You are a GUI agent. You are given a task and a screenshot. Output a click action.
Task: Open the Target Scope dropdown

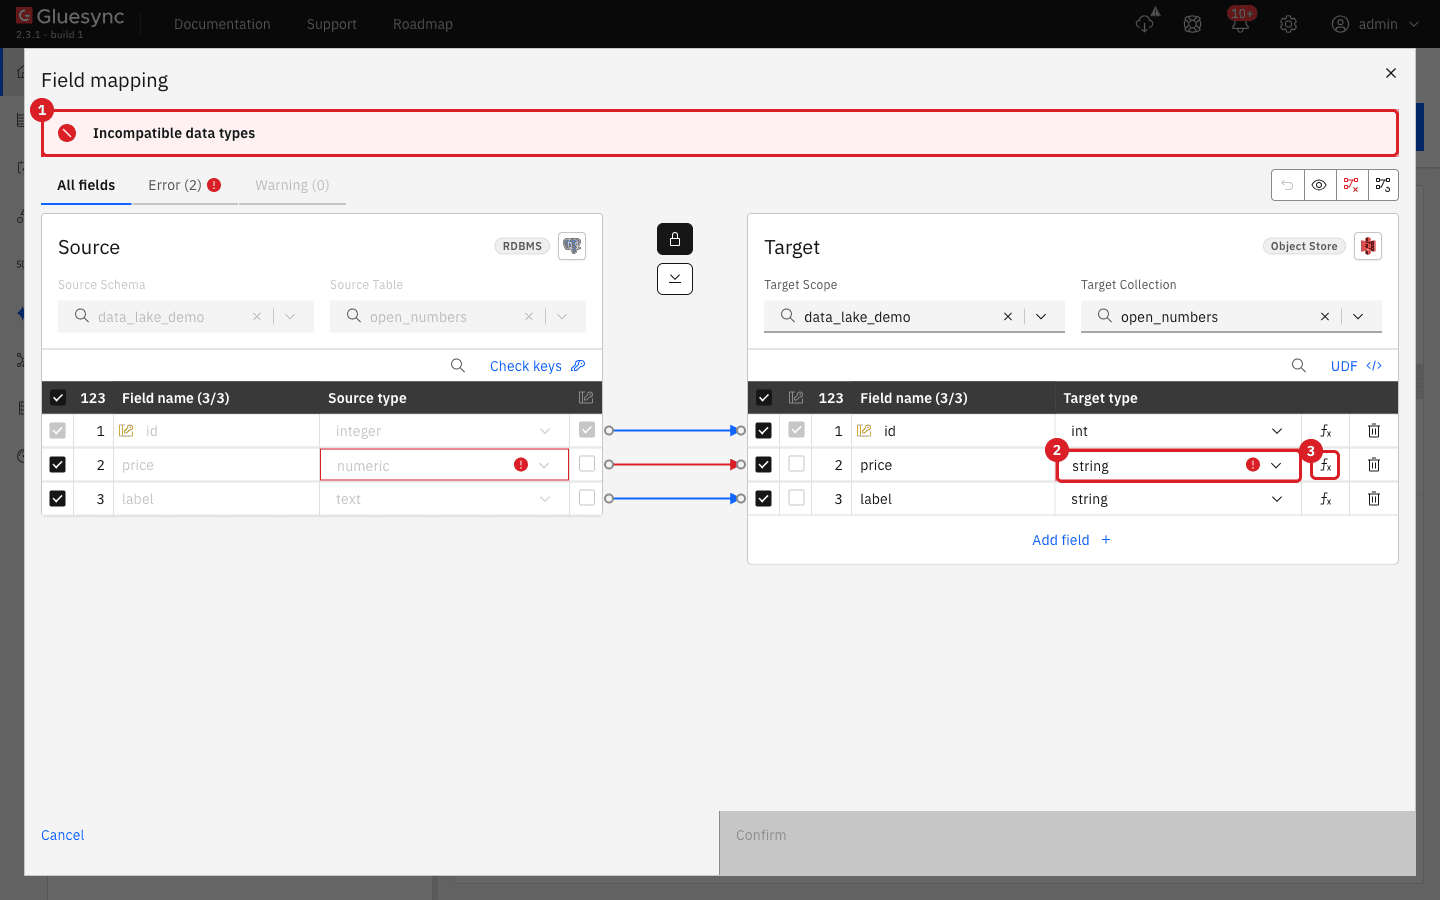(x=1041, y=317)
